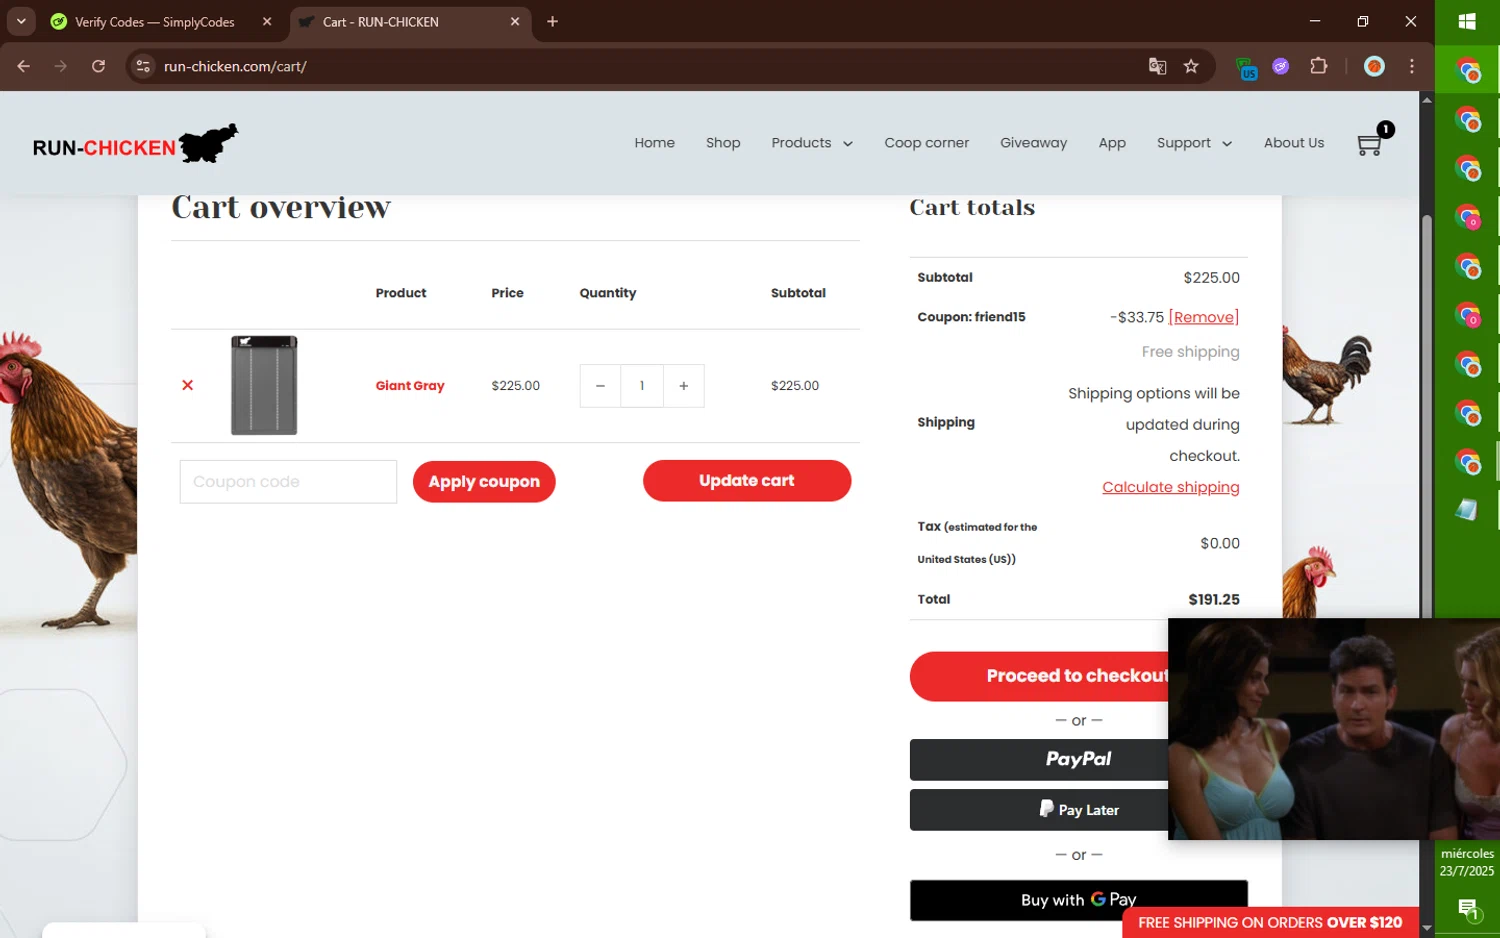This screenshot has height=938, width=1500.
Task: Open the Windows Start button
Action: (1467, 22)
